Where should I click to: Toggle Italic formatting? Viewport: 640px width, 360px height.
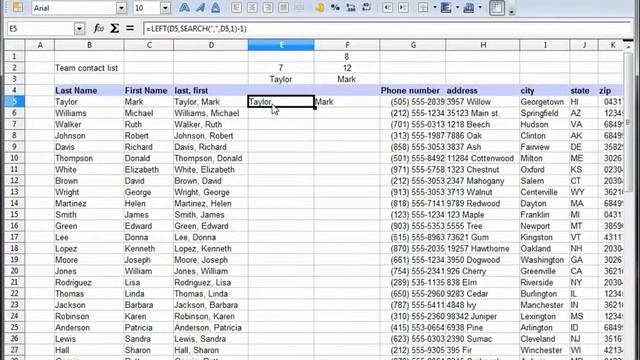pos(200,8)
